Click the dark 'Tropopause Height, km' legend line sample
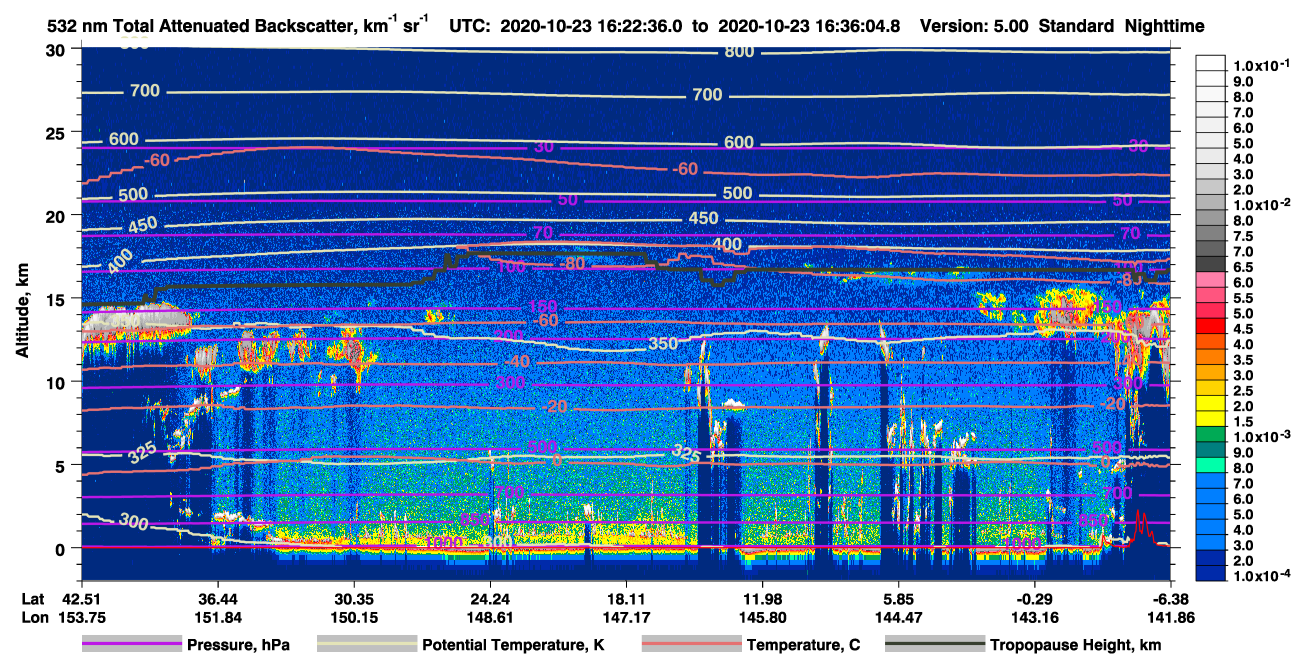 click(x=935, y=645)
